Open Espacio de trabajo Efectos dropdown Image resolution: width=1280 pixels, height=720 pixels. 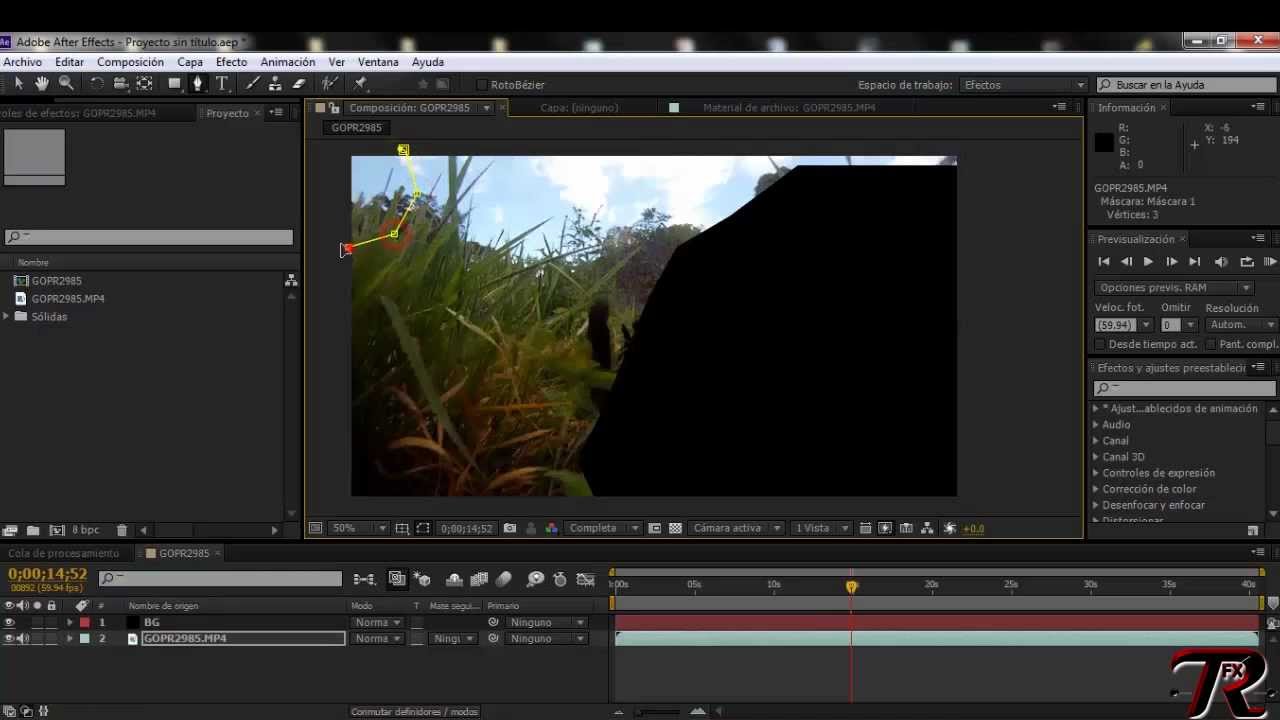coord(1022,85)
